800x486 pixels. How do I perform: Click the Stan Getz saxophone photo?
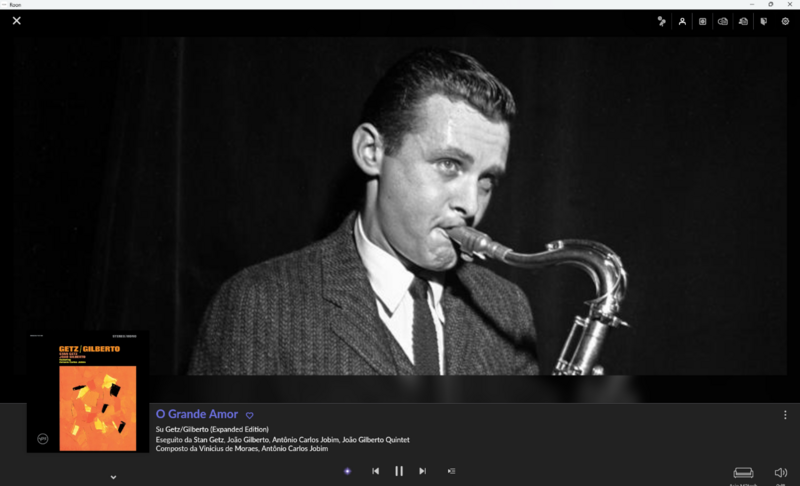400,206
